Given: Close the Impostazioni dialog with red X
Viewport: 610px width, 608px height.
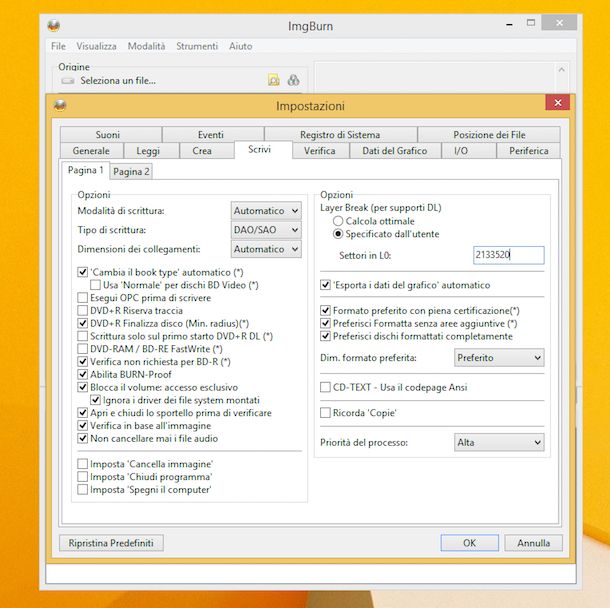Looking at the screenshot, I should 557,103.
